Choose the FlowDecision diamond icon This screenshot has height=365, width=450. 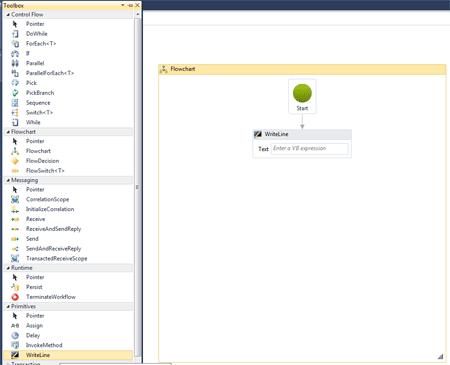tap(15, 161)
